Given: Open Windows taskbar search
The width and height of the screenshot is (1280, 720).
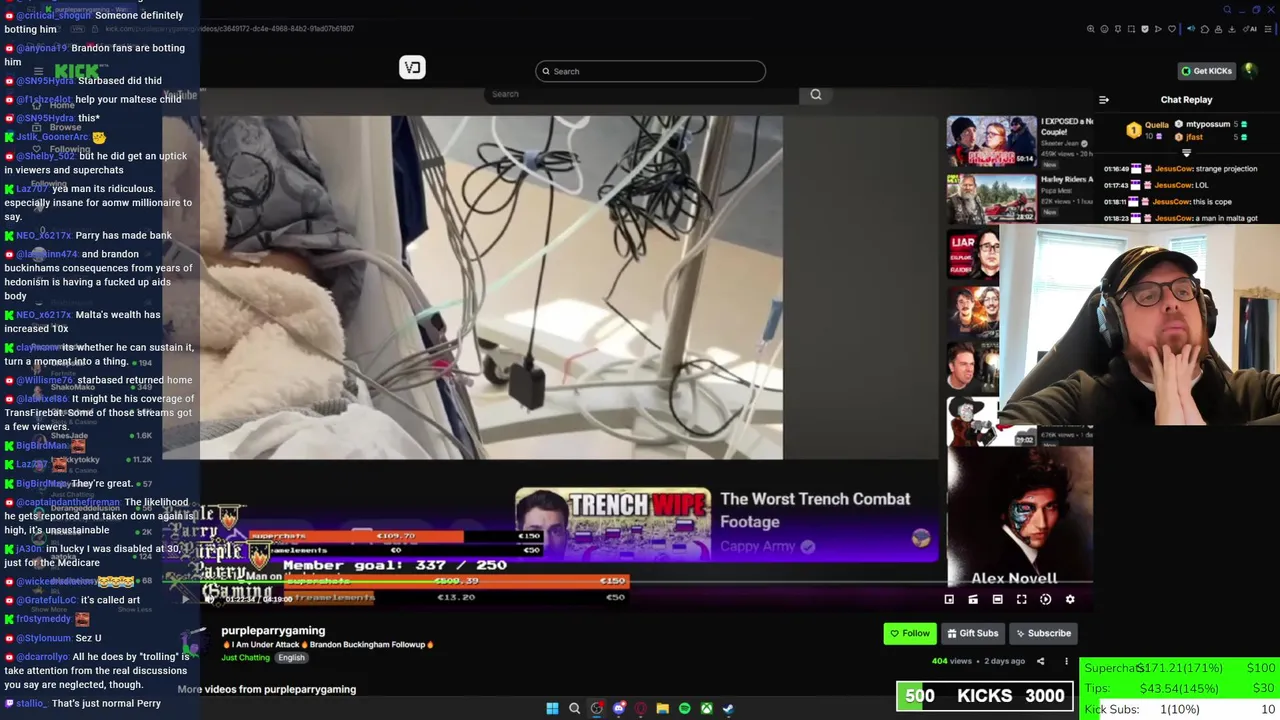Looking at the screenshot, I should [x=574, y=708].
